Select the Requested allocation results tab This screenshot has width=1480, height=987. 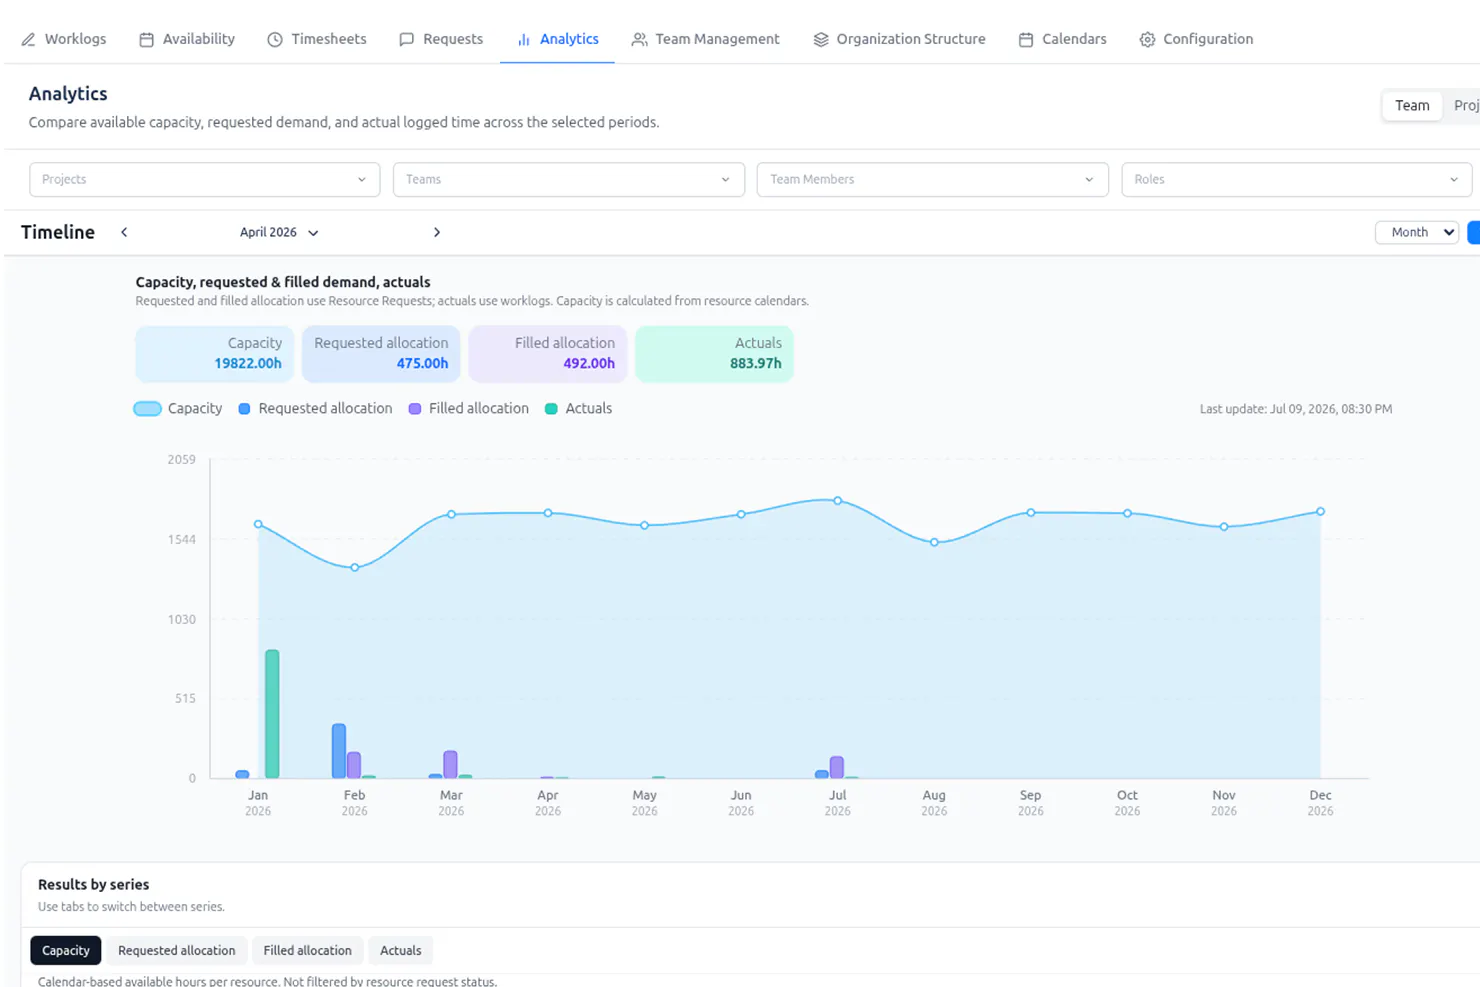click(177, 950)
